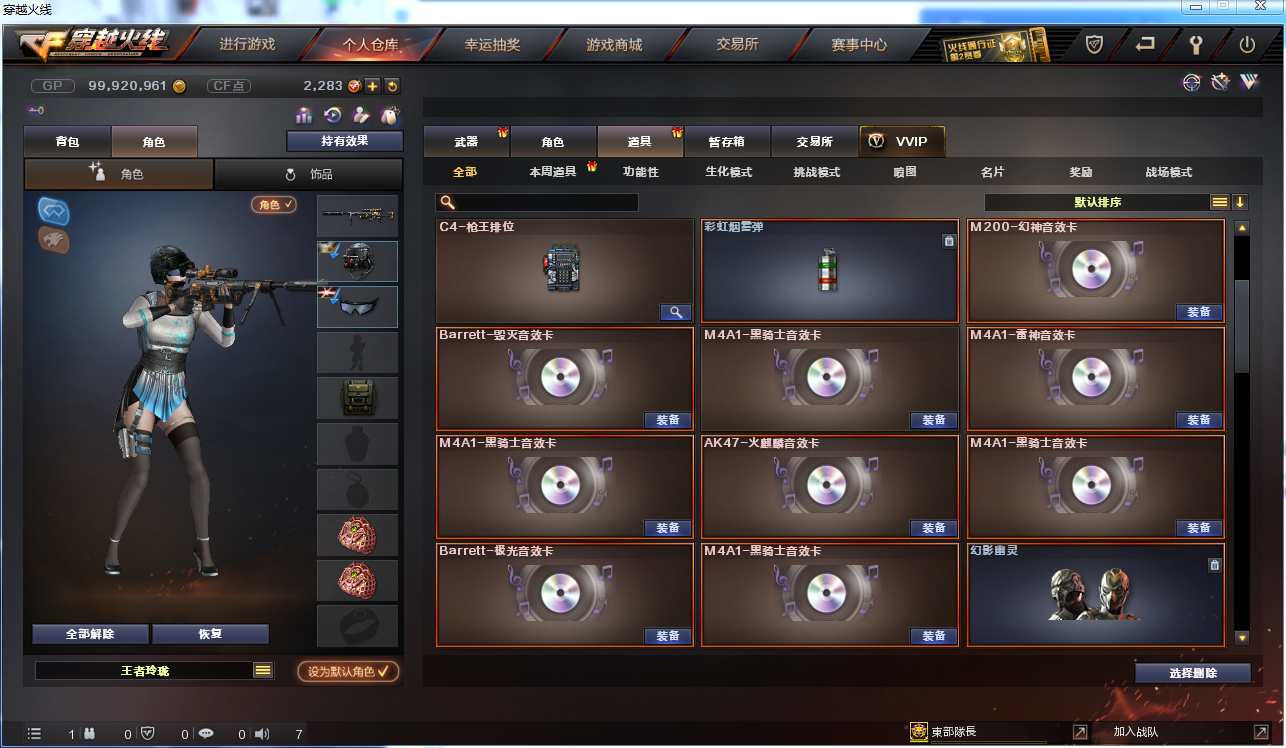Expand the 王者玲珑 character list menu
Image resolution: width=1286 pixels, height=748 pixels.
coord(263,670)
